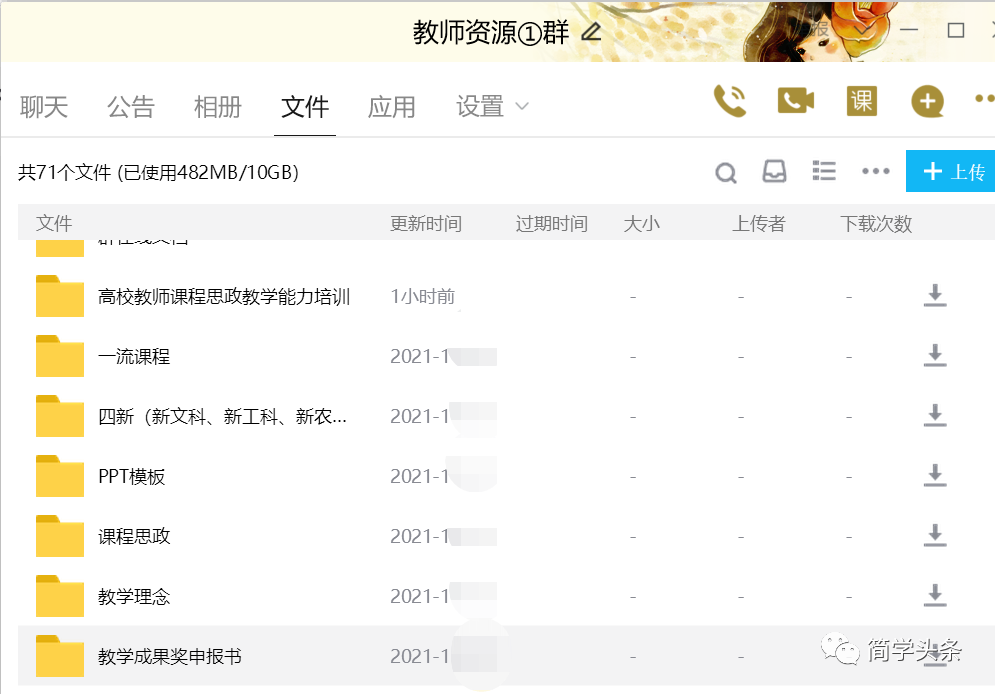Download 高校教师课程思政教学能力培训 folder
Image resolution: width=995 pixels, height=694 pixels.
[935, 296]
